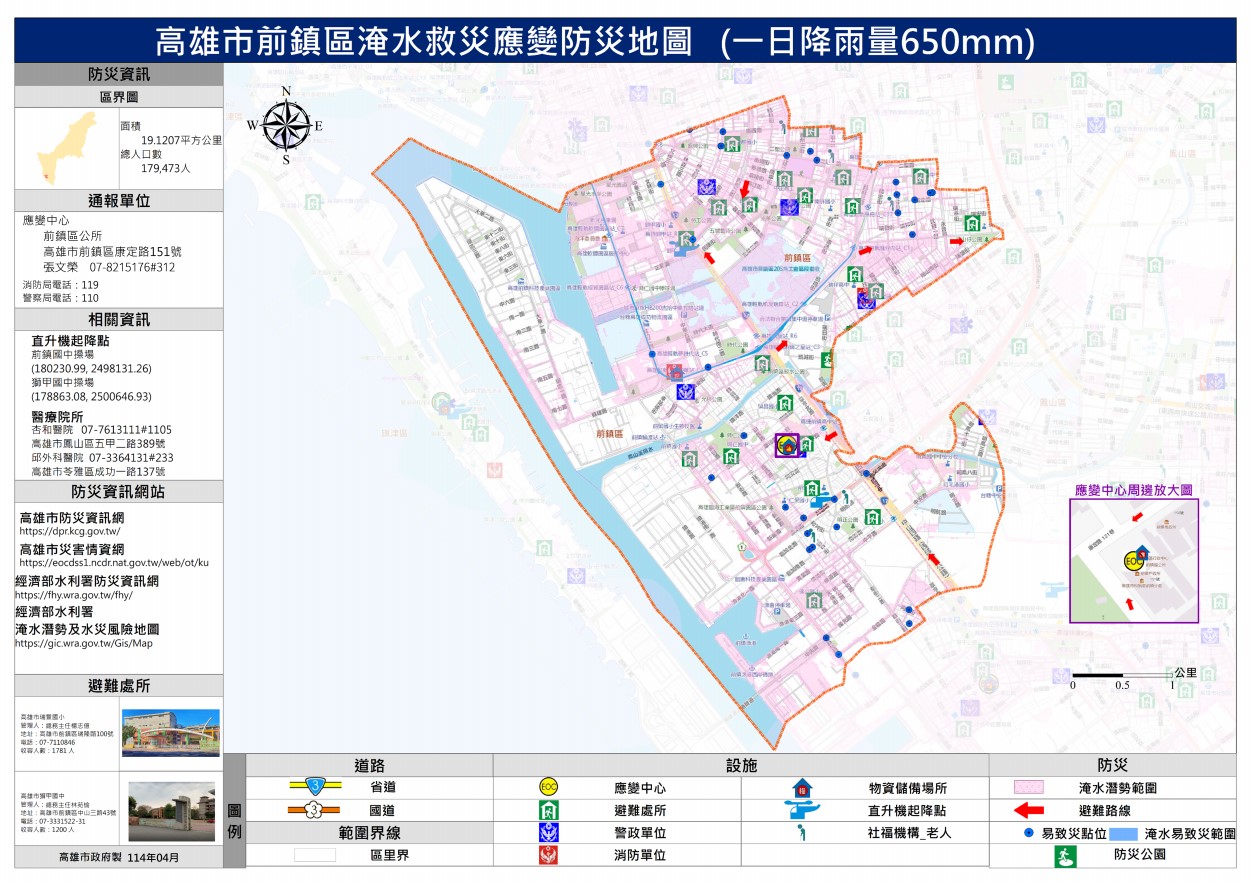Click the compass rose on the map
Viewport: 1251px width, 882px height.
coord(286,126)
